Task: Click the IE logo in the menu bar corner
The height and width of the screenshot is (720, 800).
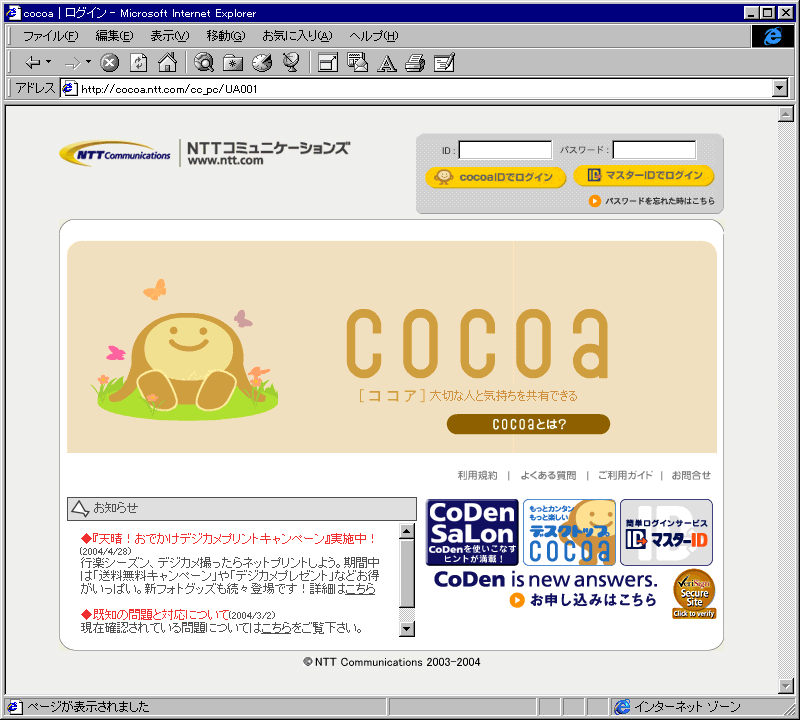Action: click(x=772, y=36)
